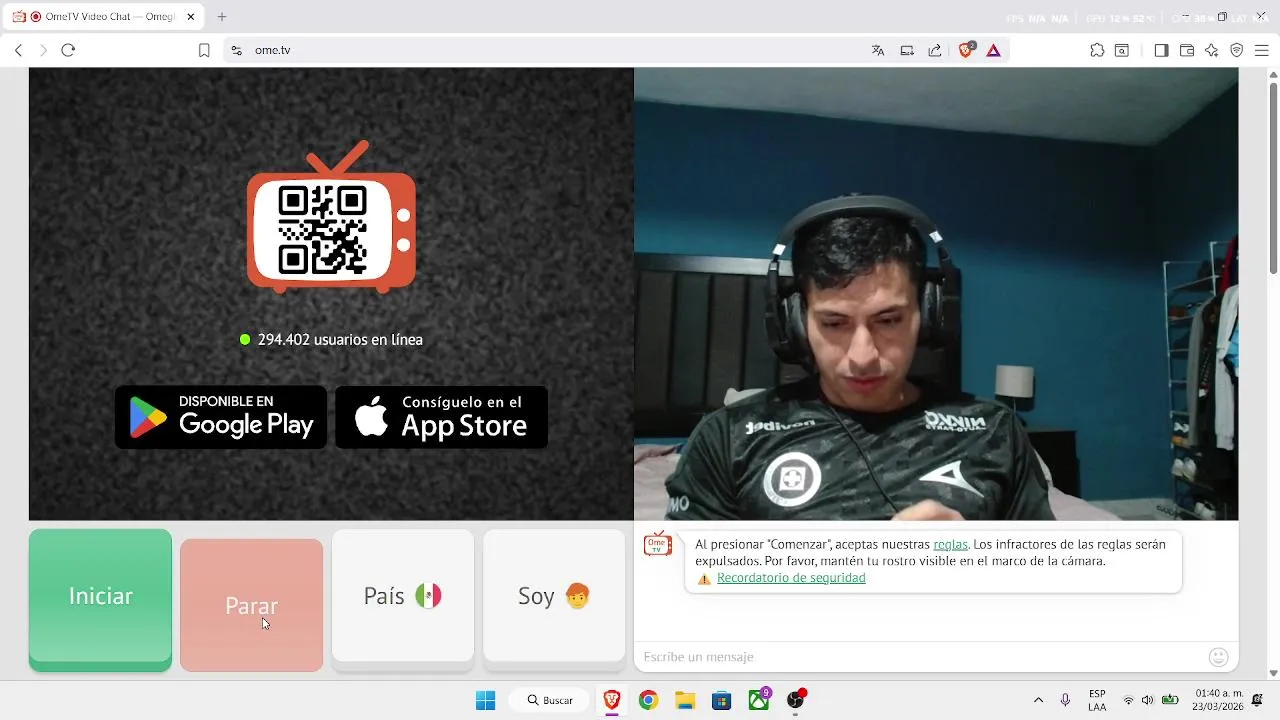This screenshot has width=1280, height=720.
Task: Open the volume speaker icon in tray
Action: 1147,700
